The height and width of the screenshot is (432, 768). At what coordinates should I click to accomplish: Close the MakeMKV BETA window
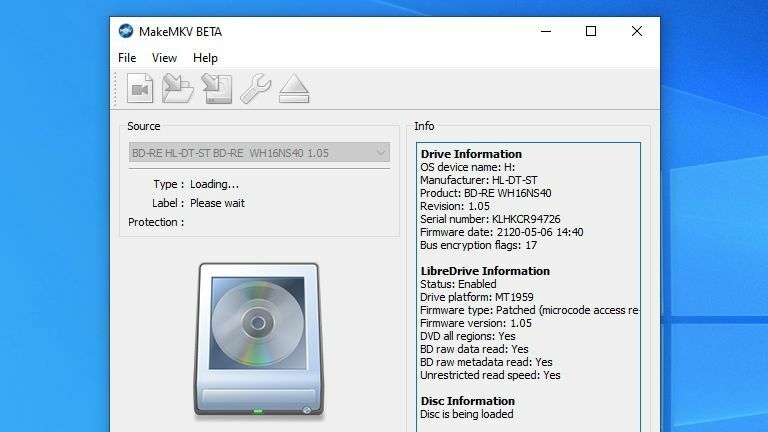click(637, 31)
